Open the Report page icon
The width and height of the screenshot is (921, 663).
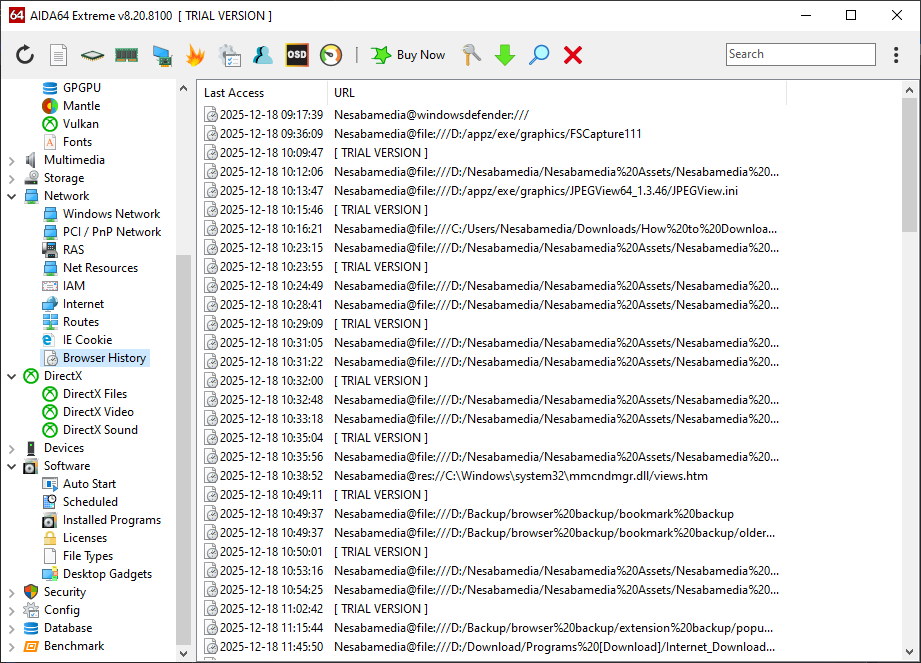[x=59, y=55]
